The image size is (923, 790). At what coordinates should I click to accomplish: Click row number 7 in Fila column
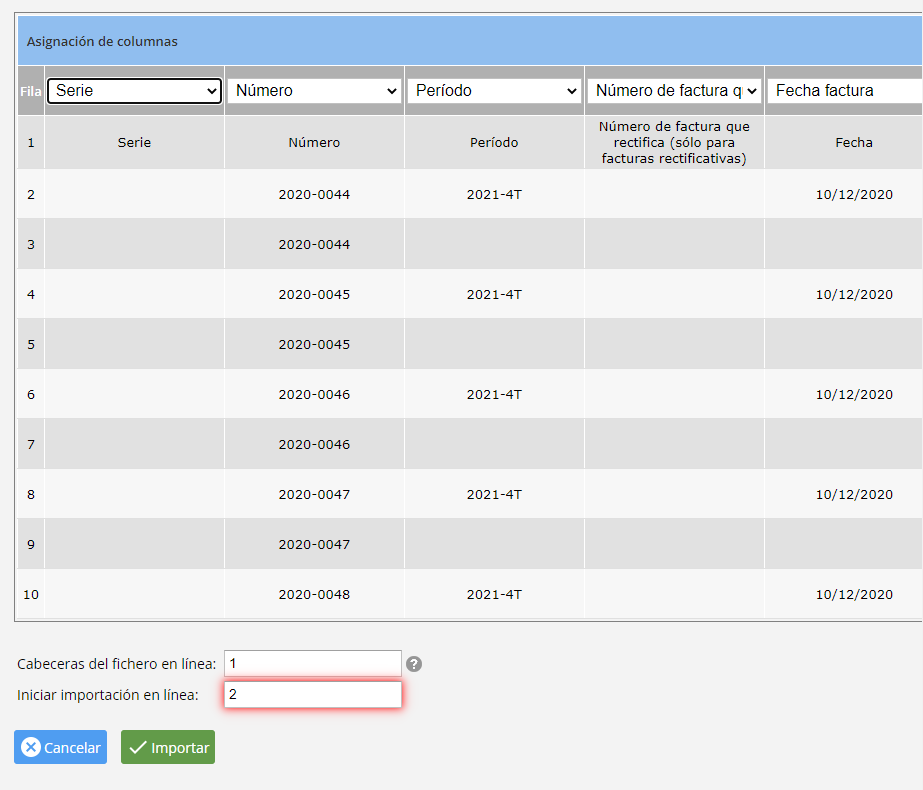pos(31,444)
